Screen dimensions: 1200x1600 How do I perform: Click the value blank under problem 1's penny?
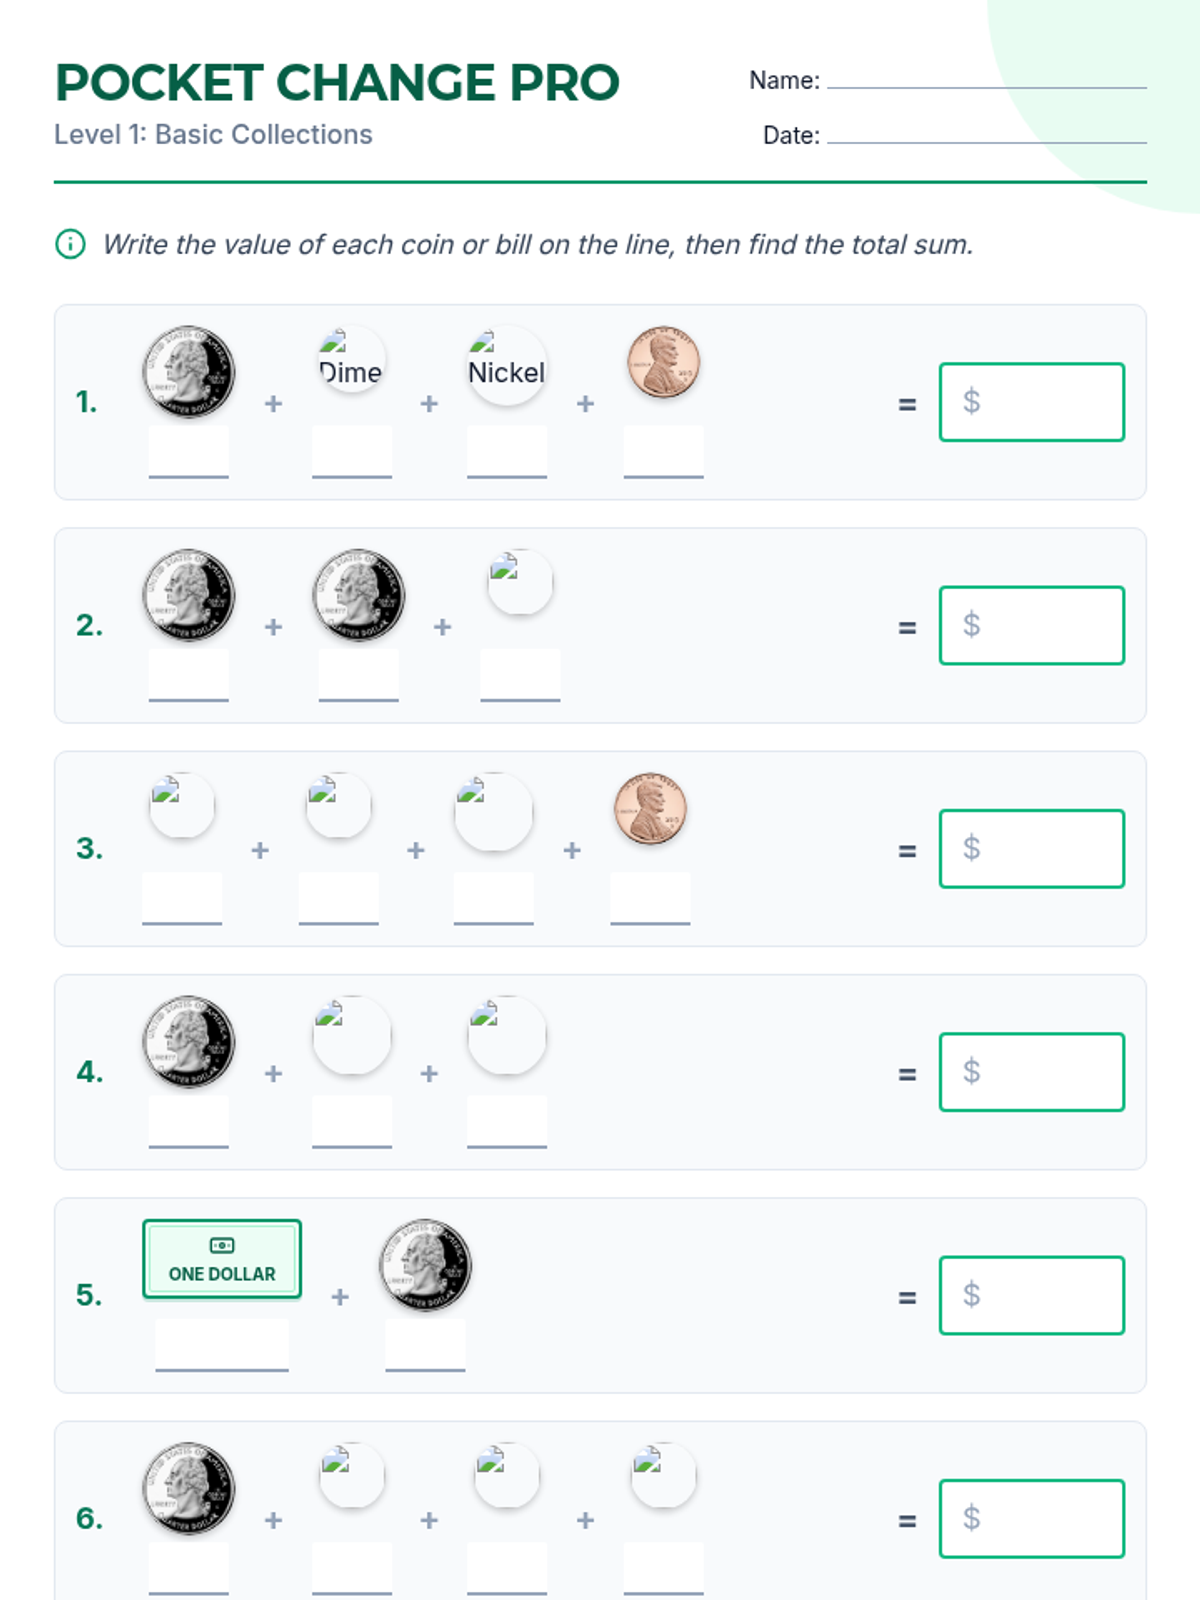(663, 452)
